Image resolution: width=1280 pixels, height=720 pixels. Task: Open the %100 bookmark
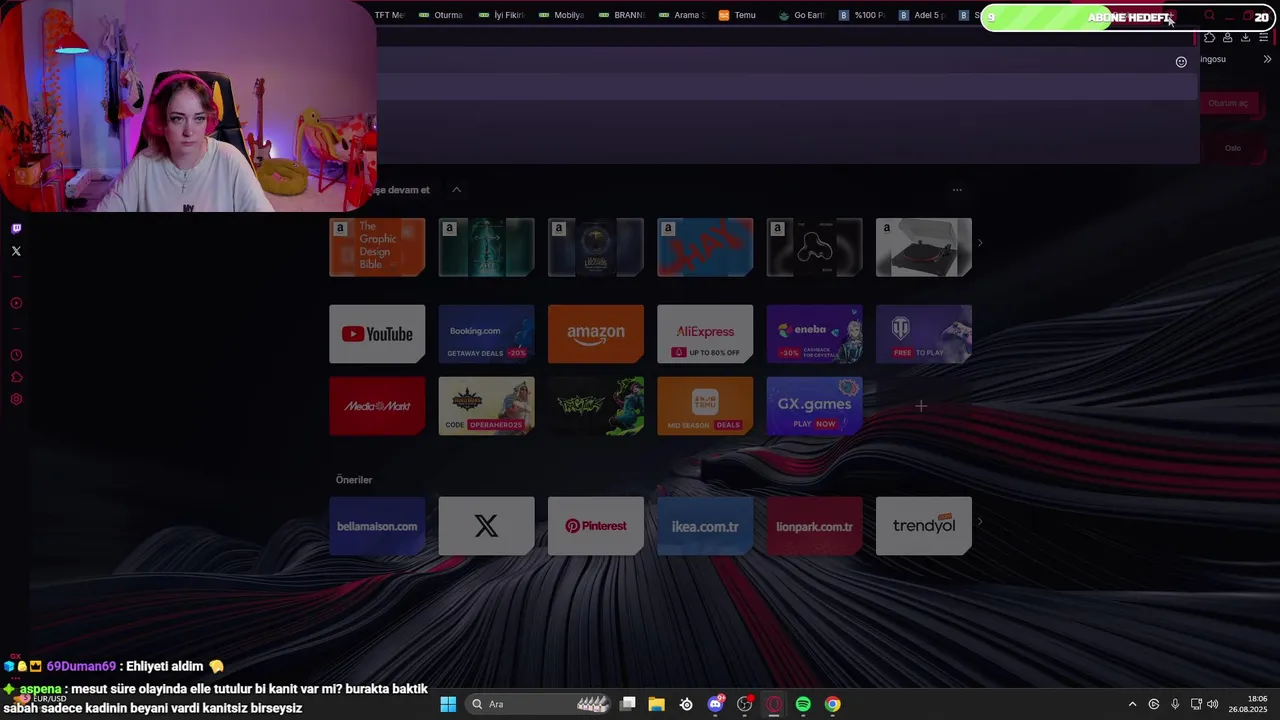coord(862,15)
